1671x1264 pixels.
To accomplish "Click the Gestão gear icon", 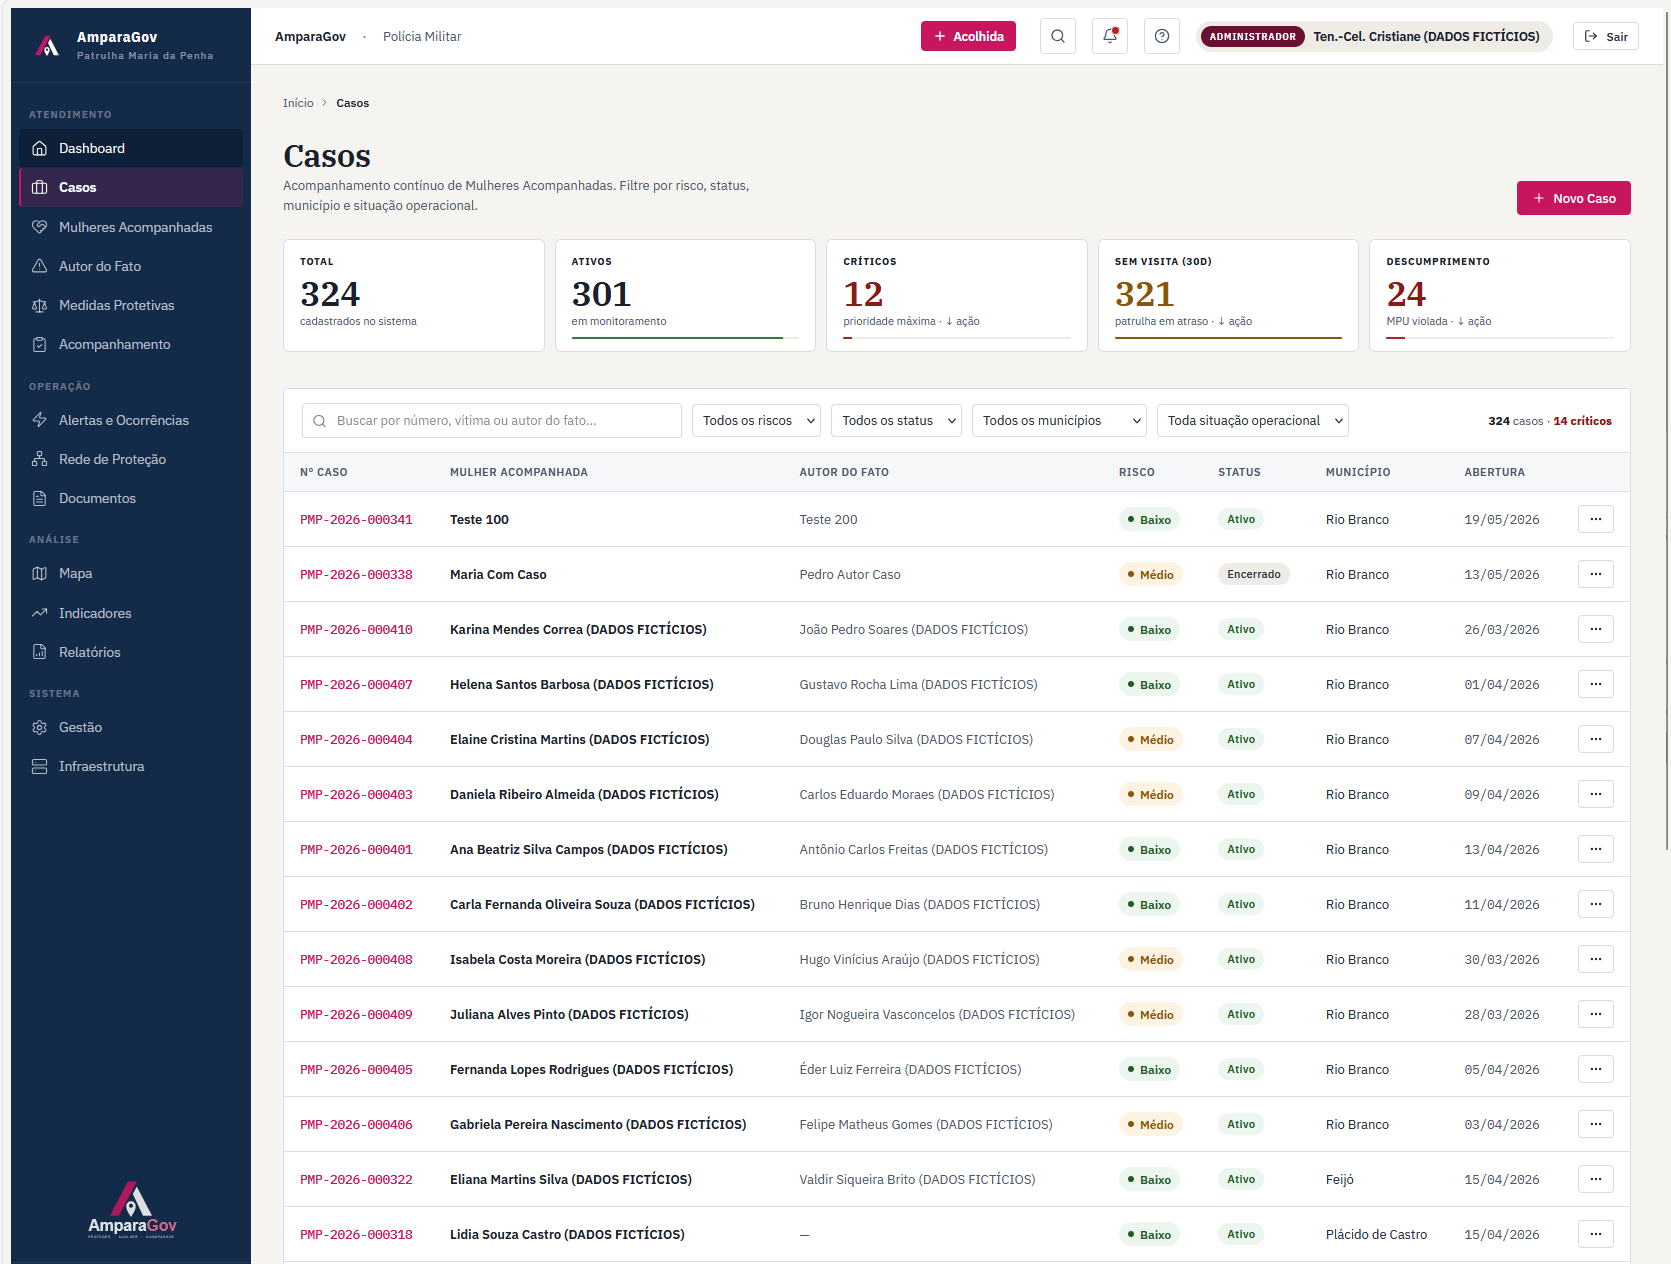I will click(x=40, y=727).
